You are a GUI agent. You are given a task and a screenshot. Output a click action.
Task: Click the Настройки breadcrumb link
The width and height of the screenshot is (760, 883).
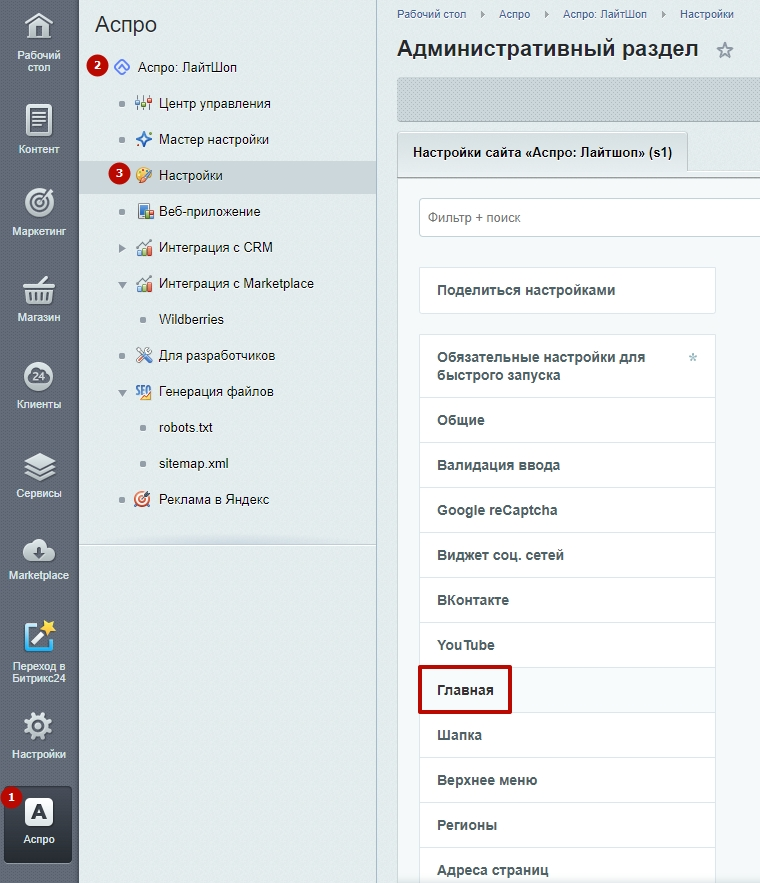click(x=707, y=14)
